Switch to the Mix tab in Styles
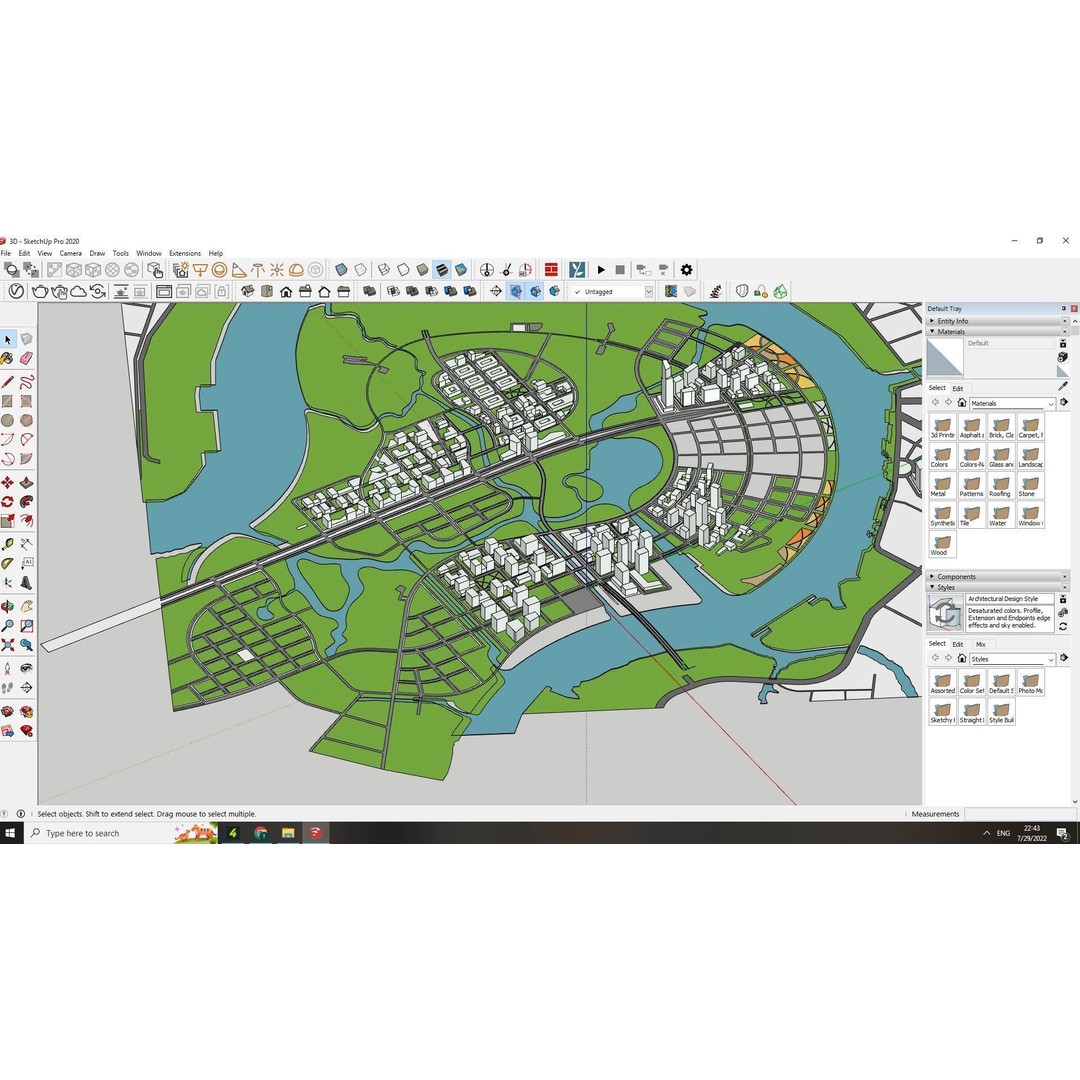Screen dimensions: 1080x1080 pyautogui.click(x=981, y=644)
